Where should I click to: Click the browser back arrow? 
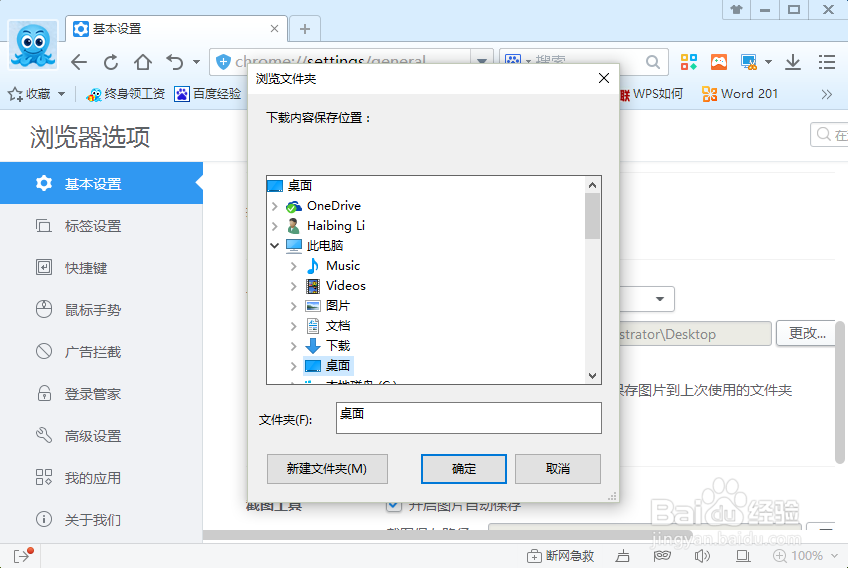pos(79,62)
